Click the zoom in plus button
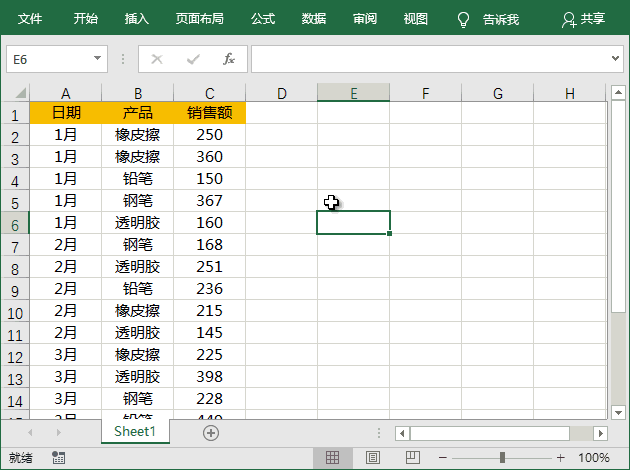Viewport: 630px width, 470px height. coord(560,458)
